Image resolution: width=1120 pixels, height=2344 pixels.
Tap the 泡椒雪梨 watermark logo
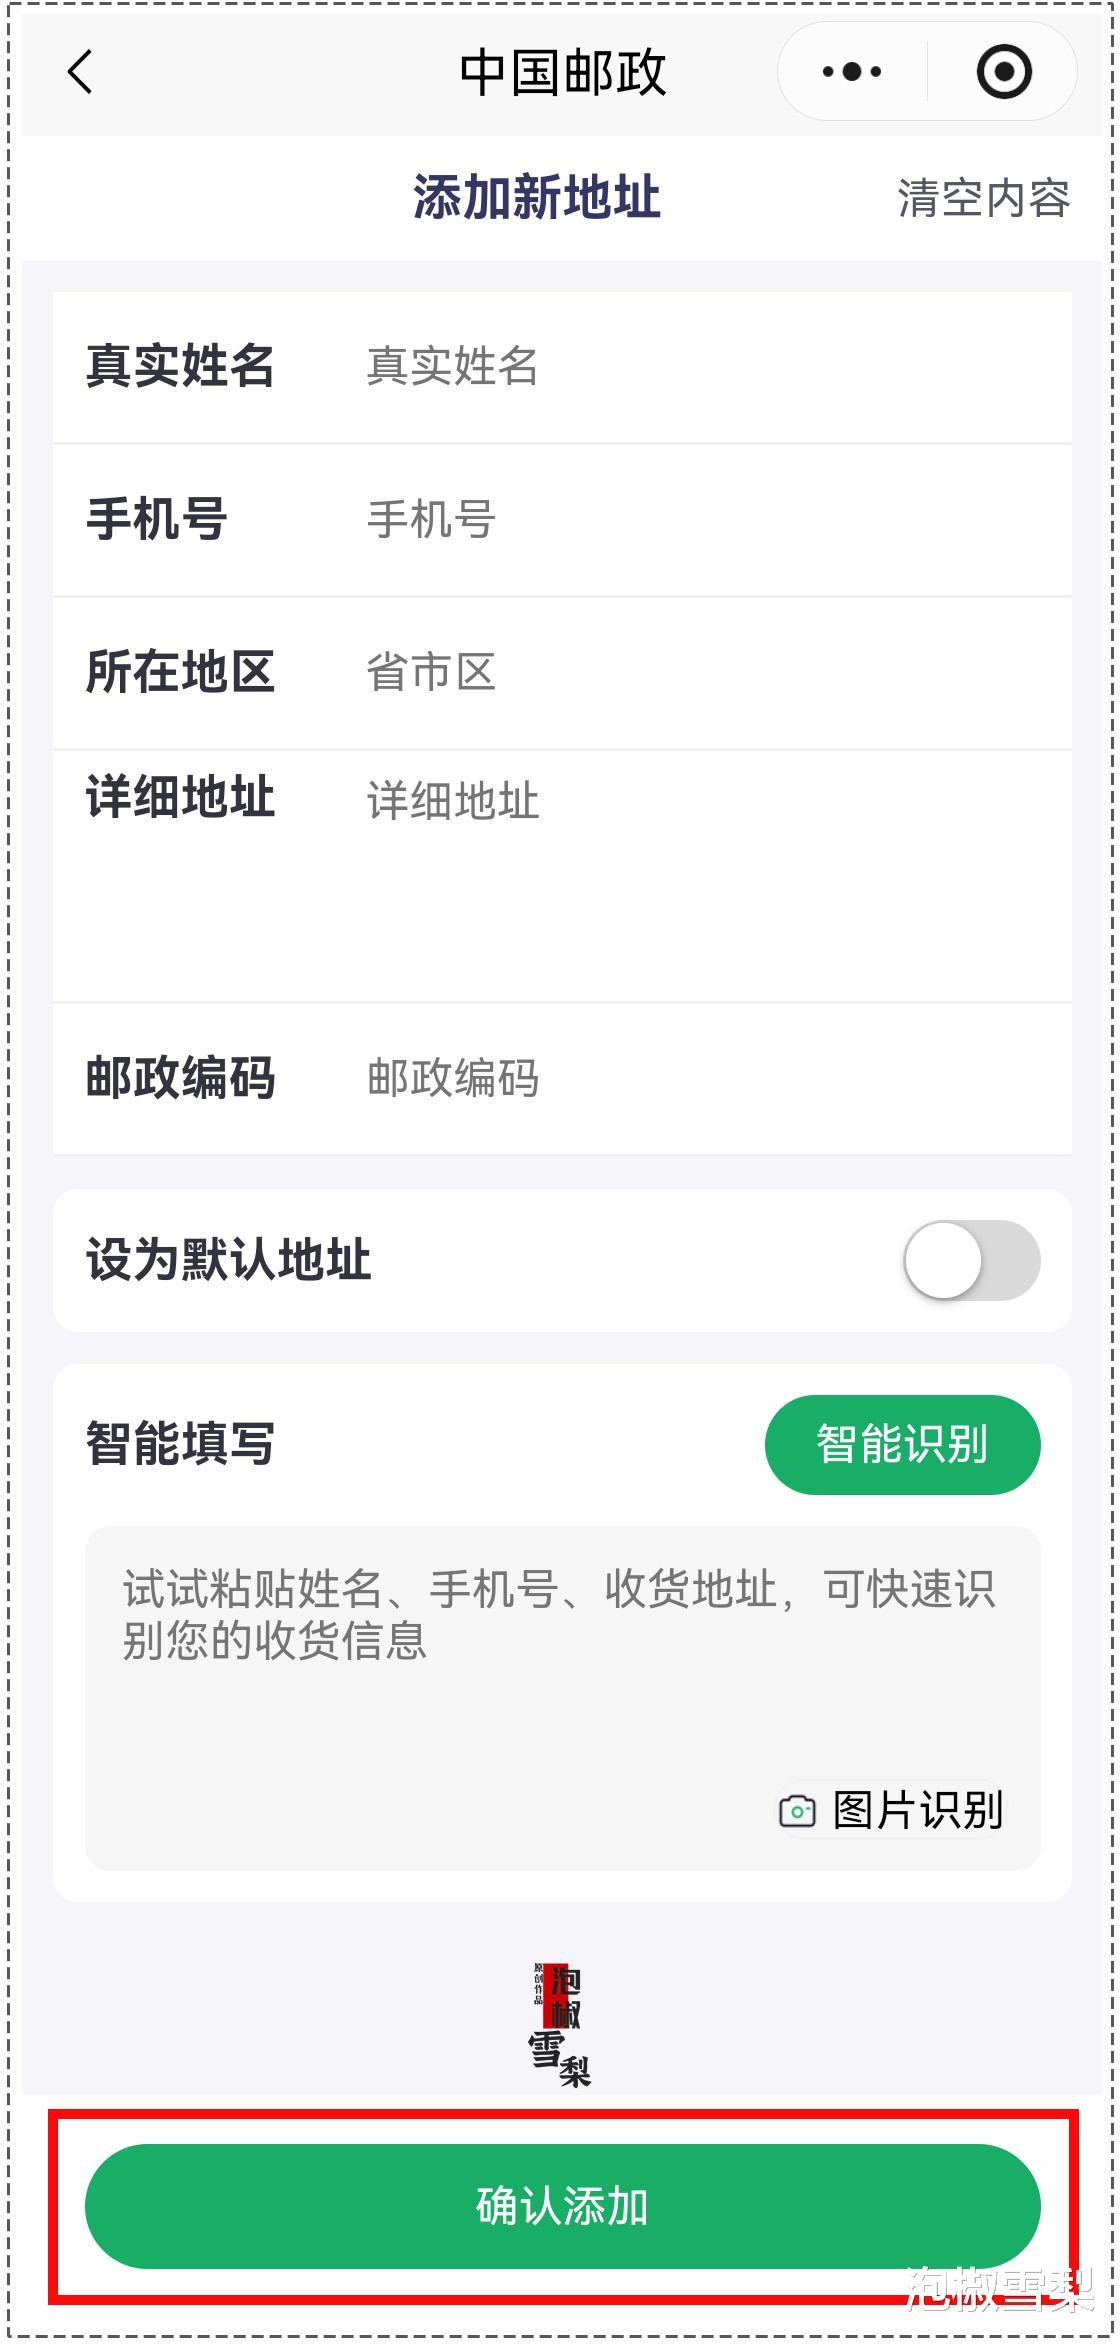click(560, 2025)
